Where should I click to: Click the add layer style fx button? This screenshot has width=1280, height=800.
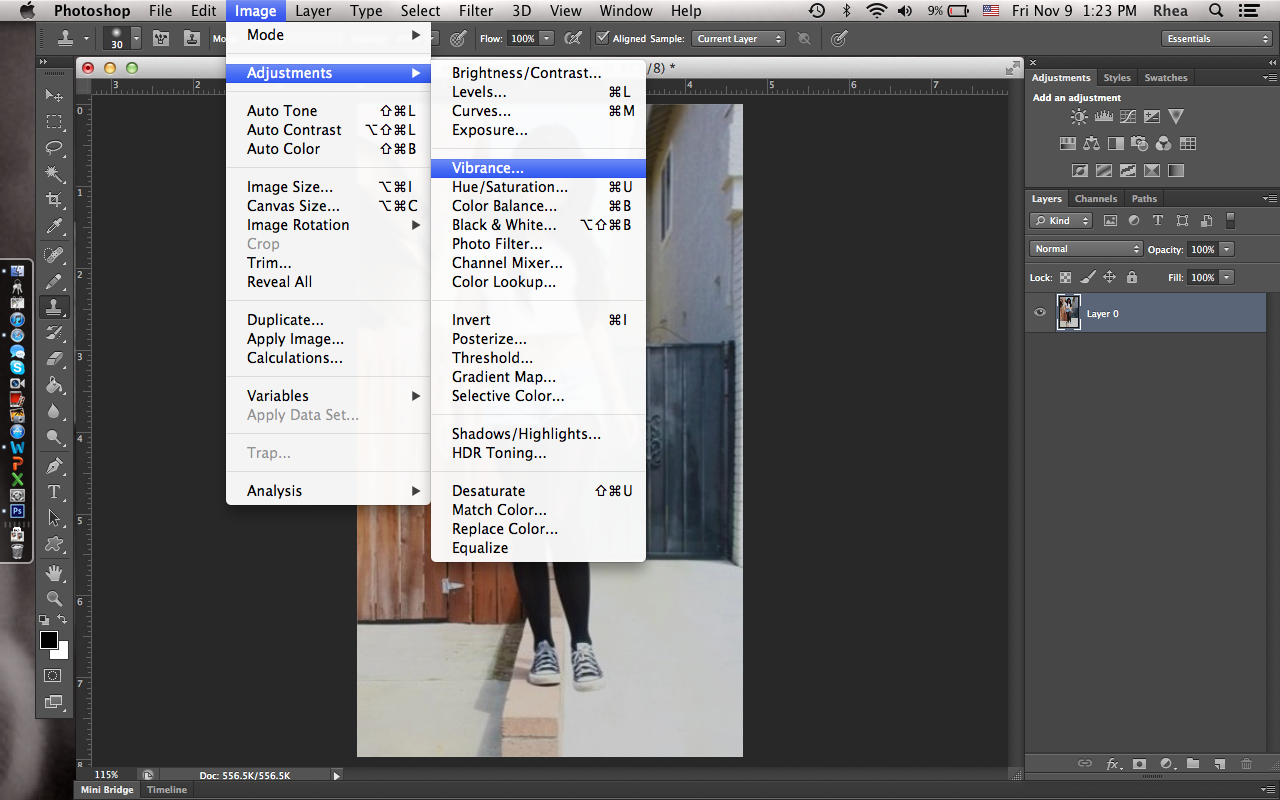tap(1113, 764)
